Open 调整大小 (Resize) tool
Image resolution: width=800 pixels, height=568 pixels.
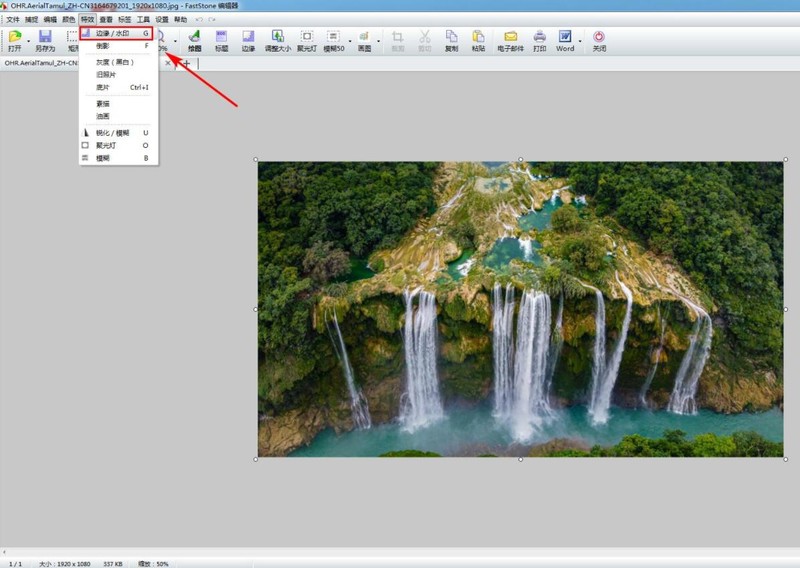(278, 39)
